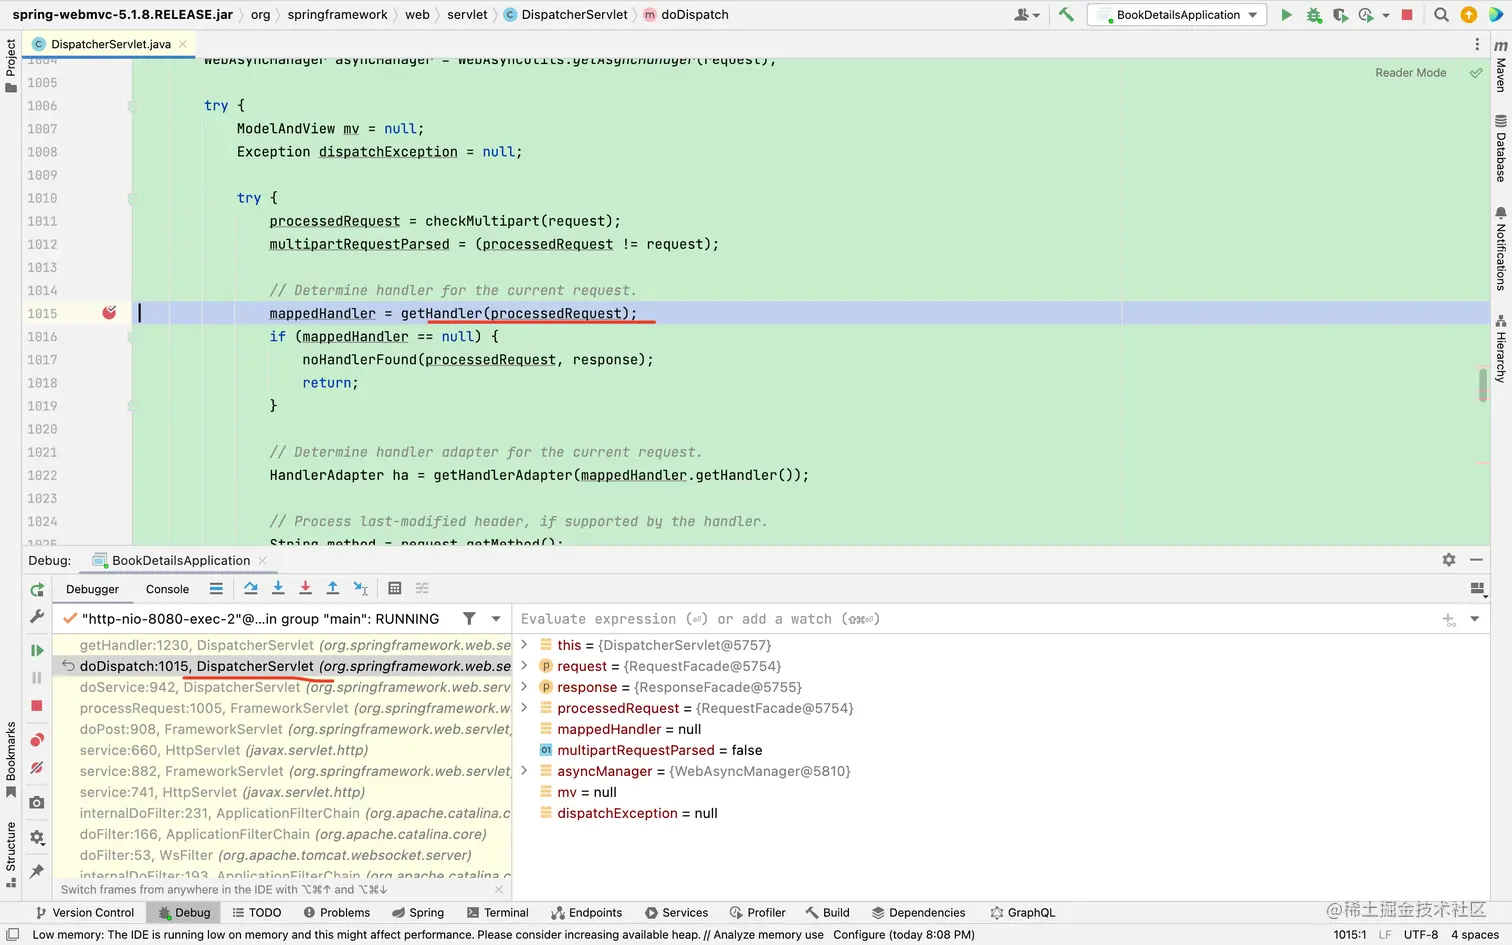Screen dimensions: 1512x945
Task: Click the threads view icon beside Console tab
Action: click(216, 588)
